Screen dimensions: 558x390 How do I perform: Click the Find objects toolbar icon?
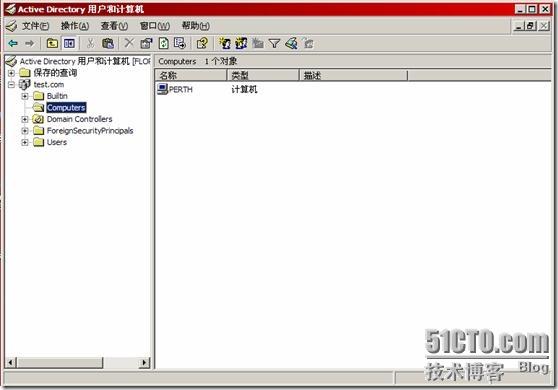[291, 43]
